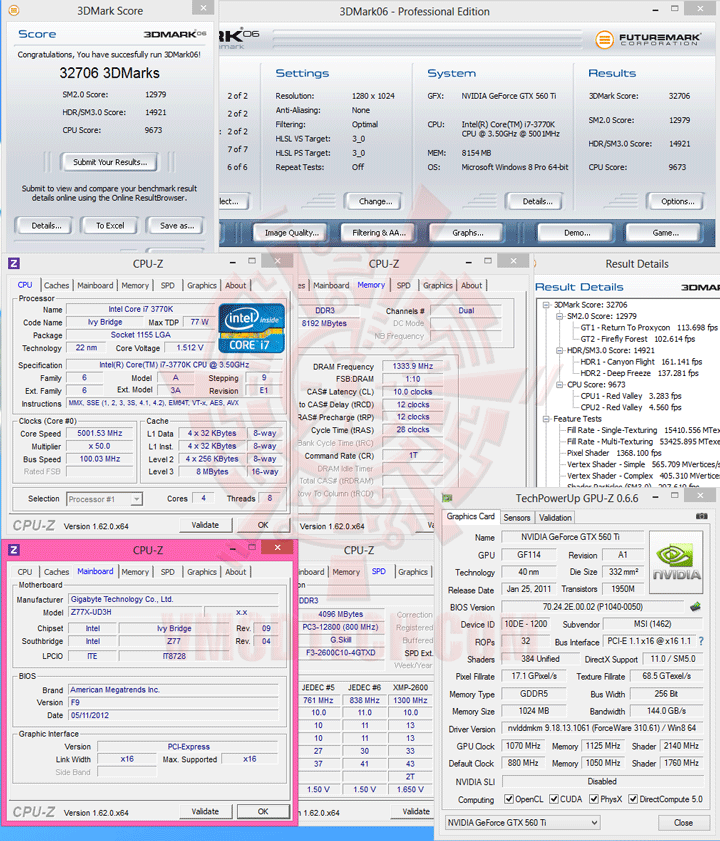The height and width of the screenshot is (841, 720).
Task: Click the Futuremark orange logo
Action: pyautogui.click(x=605, y=39)
